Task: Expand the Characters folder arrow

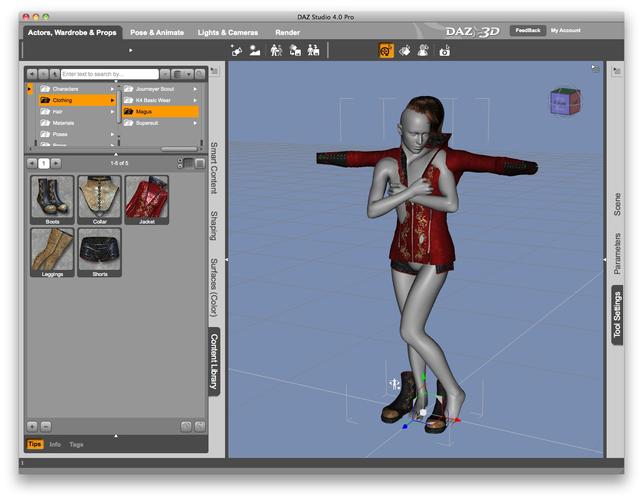Action: (x=112, y=89)
